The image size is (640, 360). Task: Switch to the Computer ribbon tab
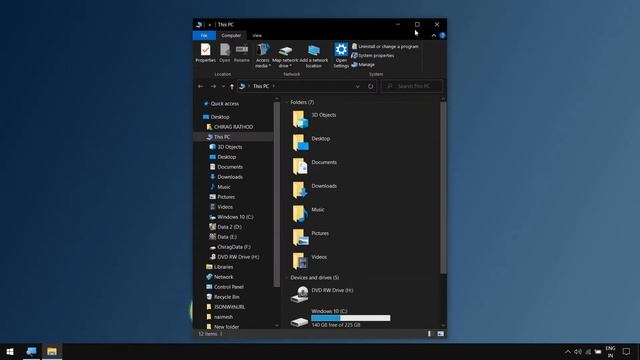pyautogui.click(x=231, y=36)
